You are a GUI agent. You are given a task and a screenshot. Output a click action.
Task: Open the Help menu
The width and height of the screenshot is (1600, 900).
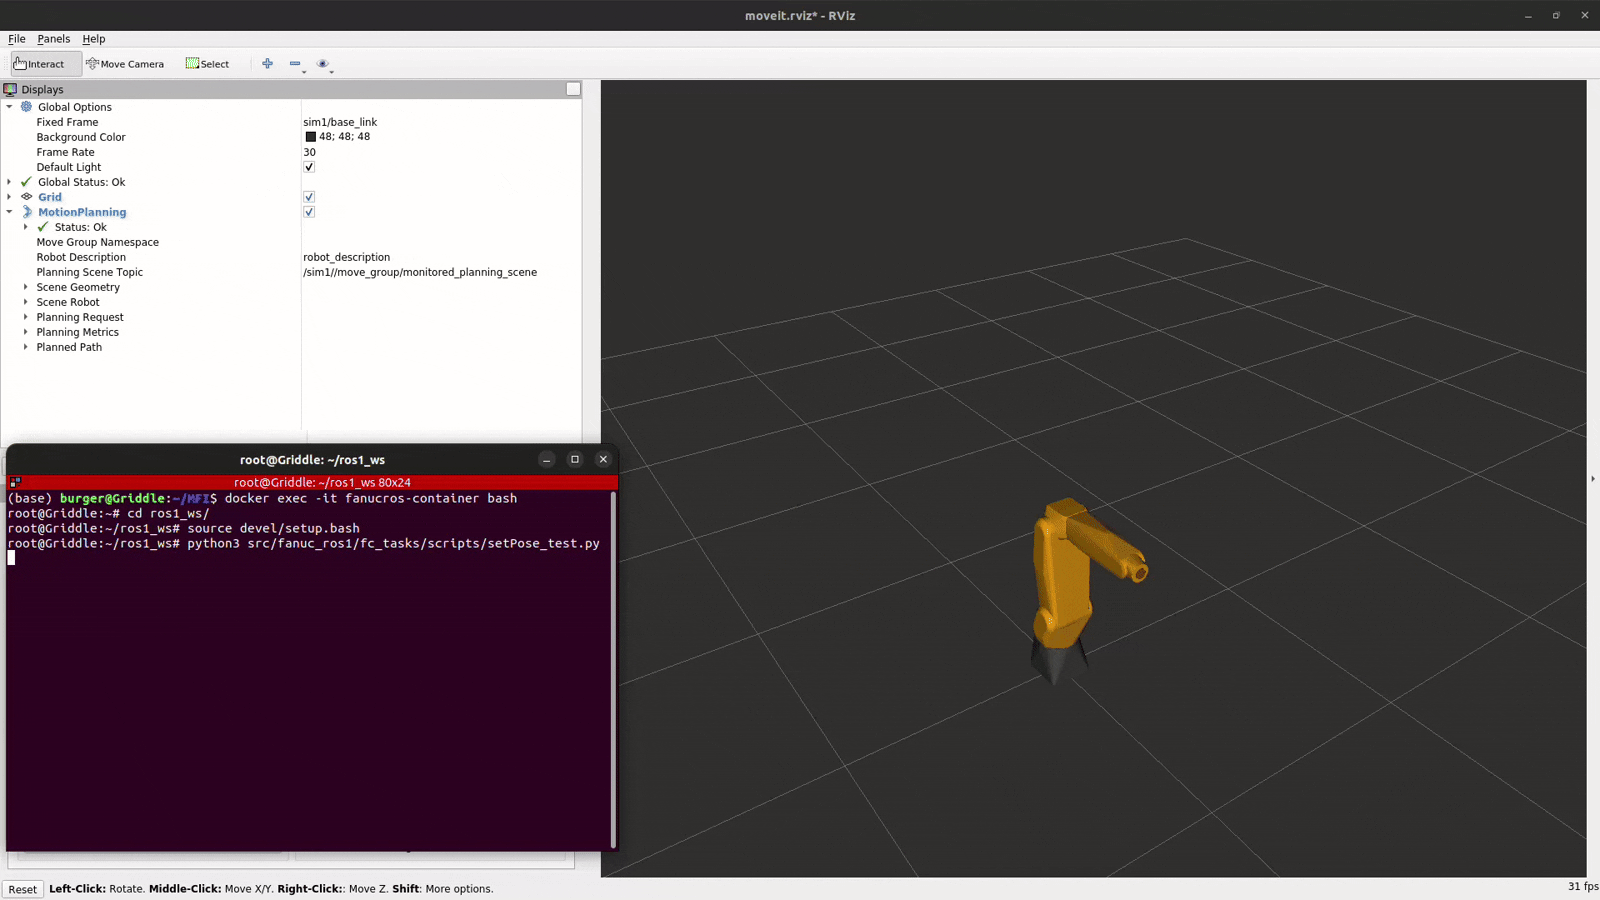94,39
